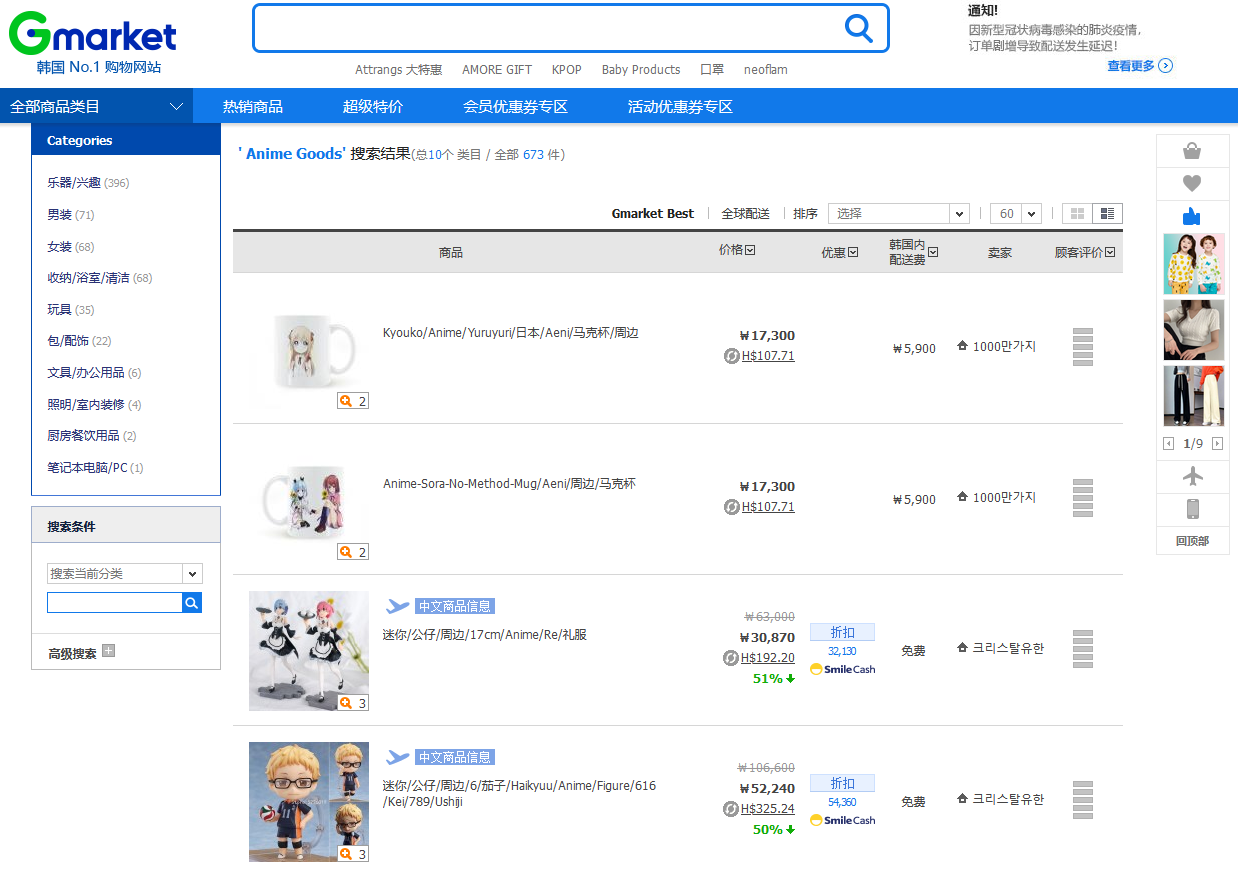Open the 超级特价 nav tab

(x=372, y=106)
